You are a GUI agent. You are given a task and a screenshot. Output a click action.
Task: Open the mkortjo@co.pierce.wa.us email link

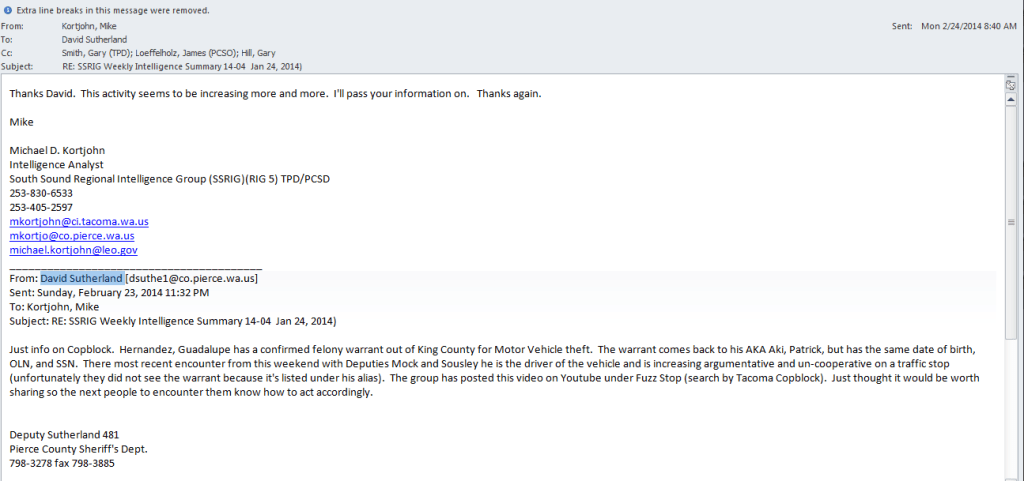pyautogui.click(x=72, y=235)
